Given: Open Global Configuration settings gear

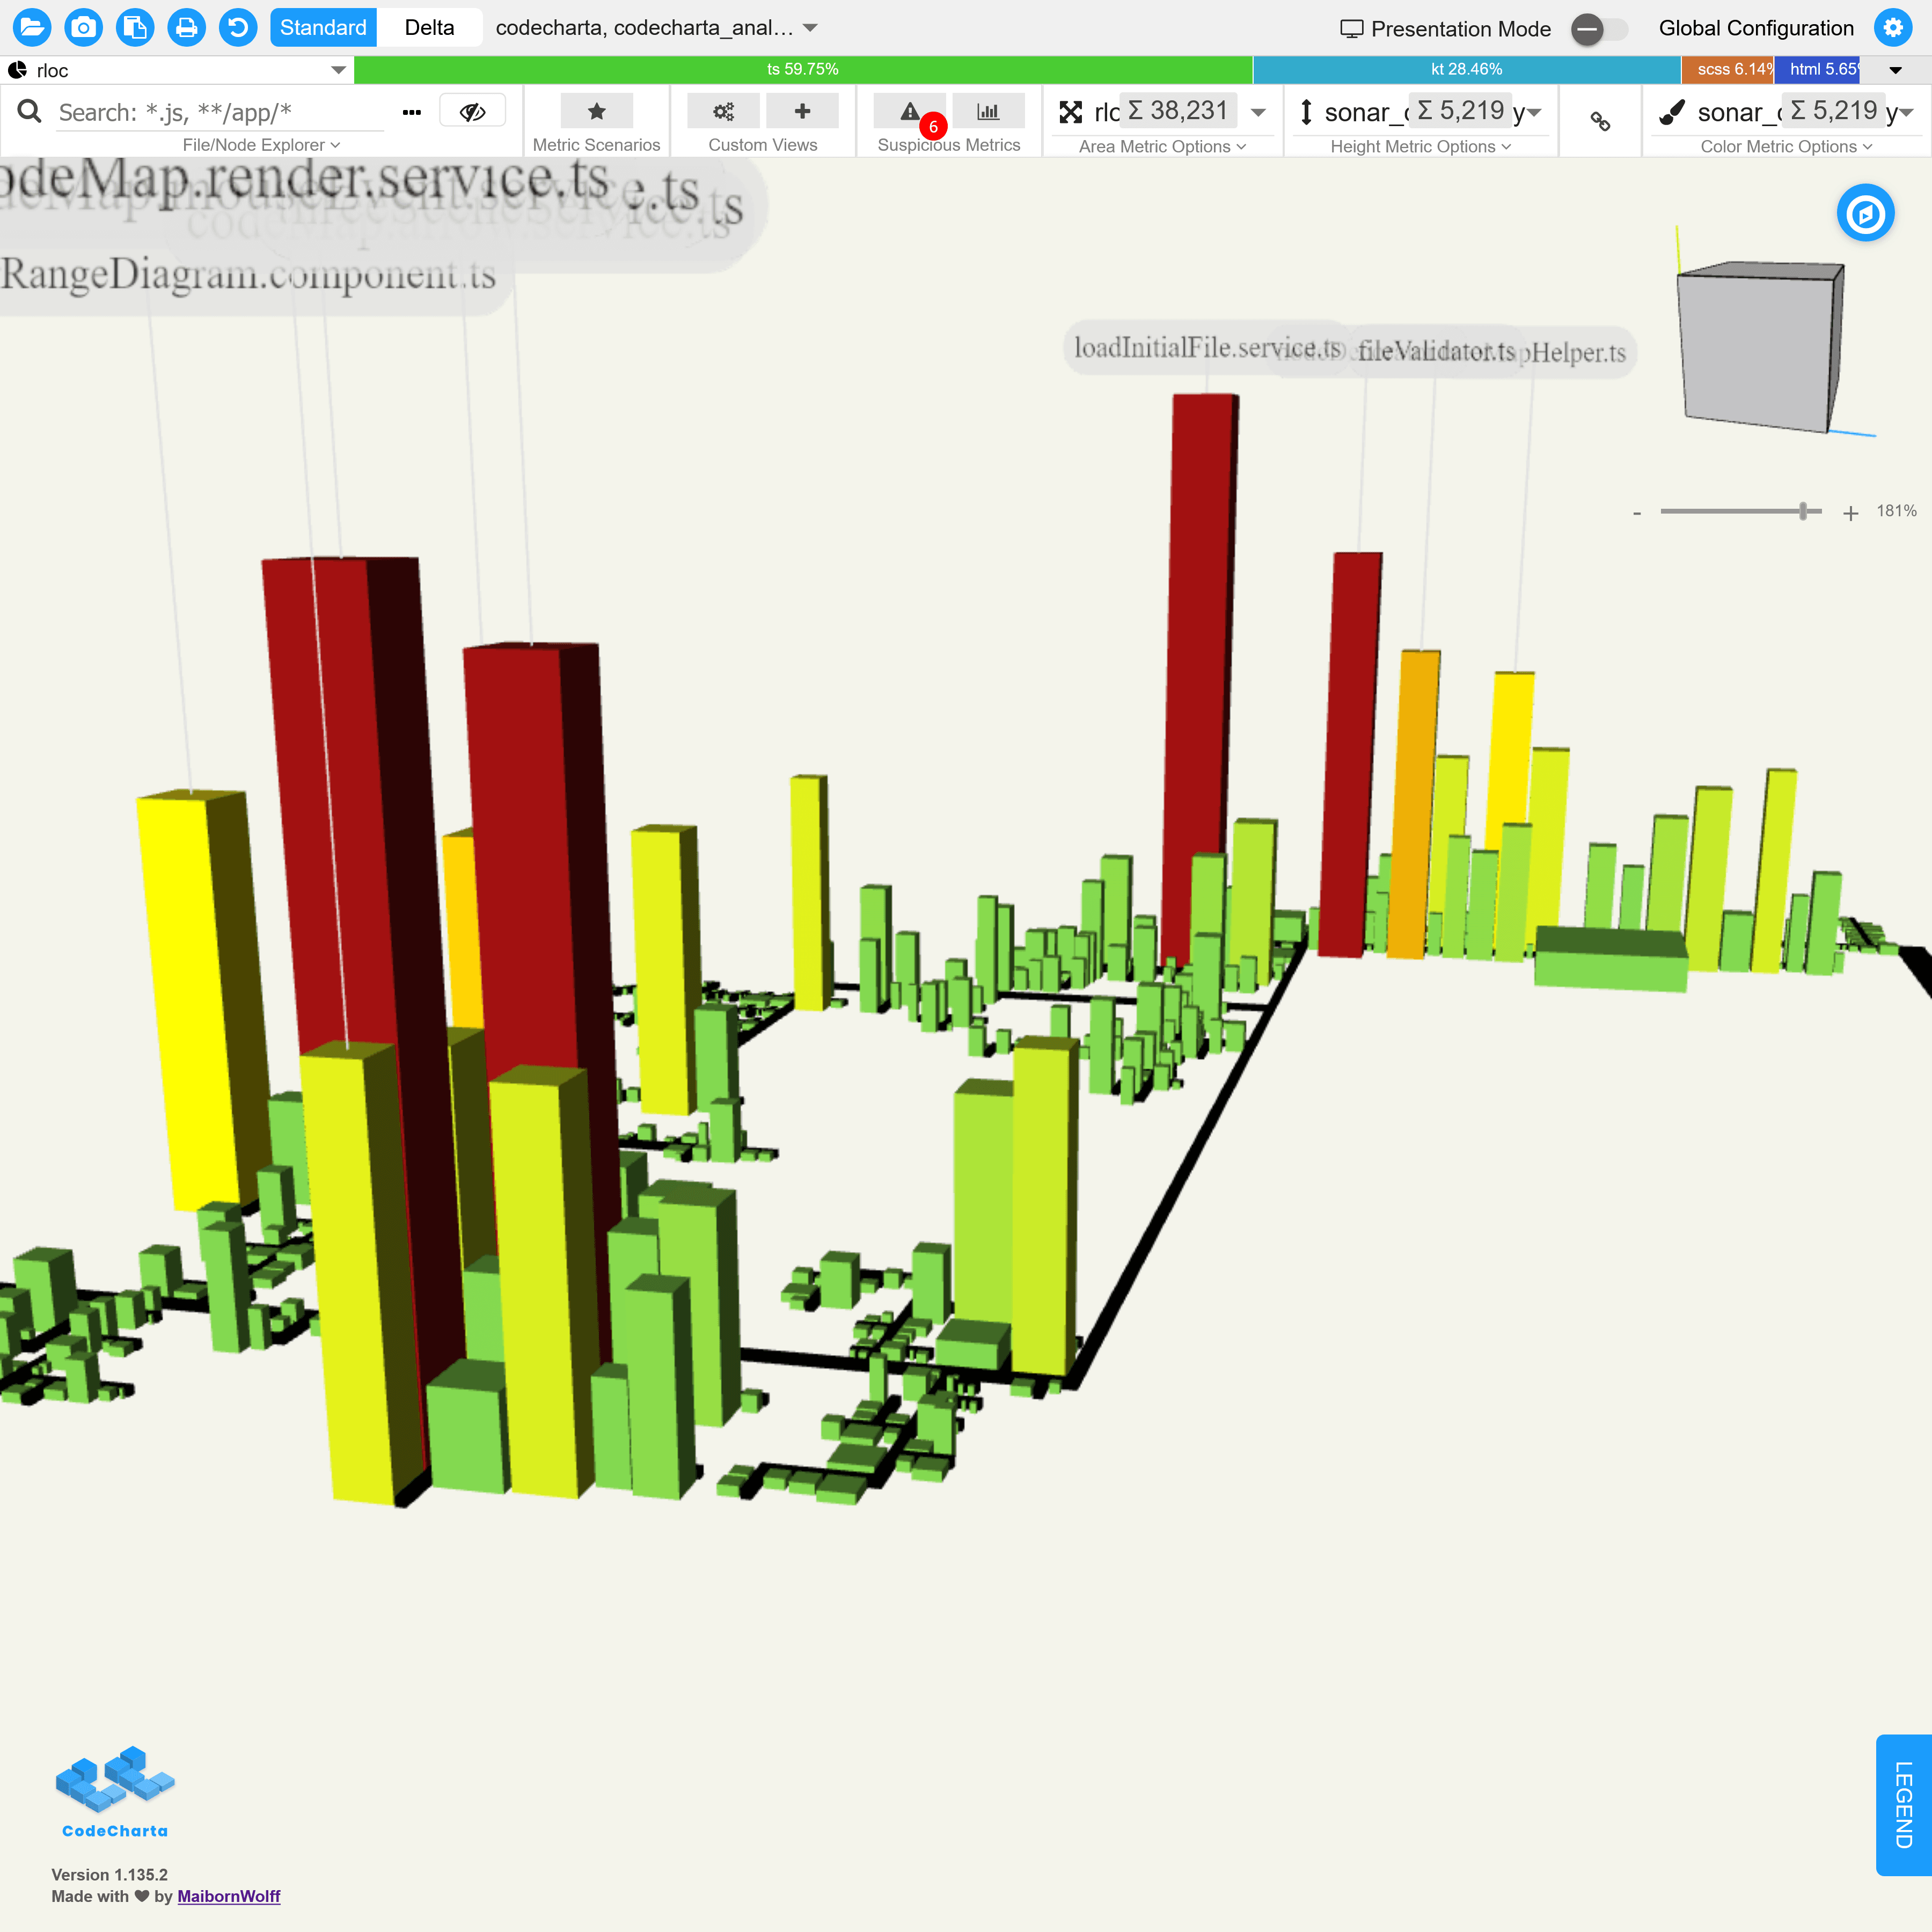Looking at the screenshot, I should click(x=1893, y=28).
